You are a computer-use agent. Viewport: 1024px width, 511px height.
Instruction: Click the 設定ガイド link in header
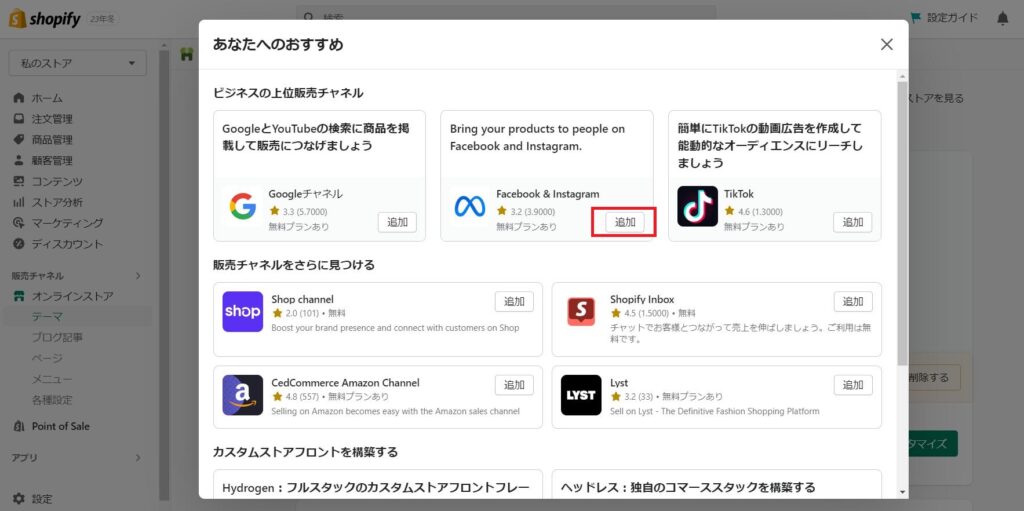pyautogui.click(x=953, y=18)
